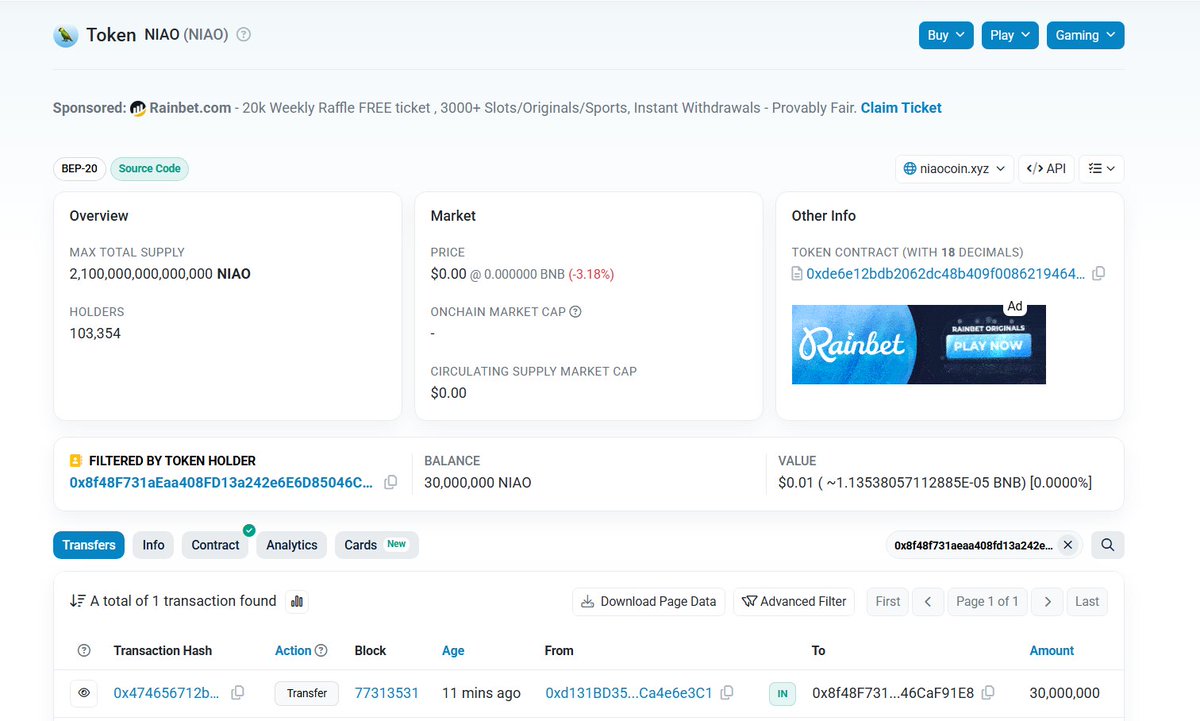Open the Play dropdown

click(x=1010, y=35)
